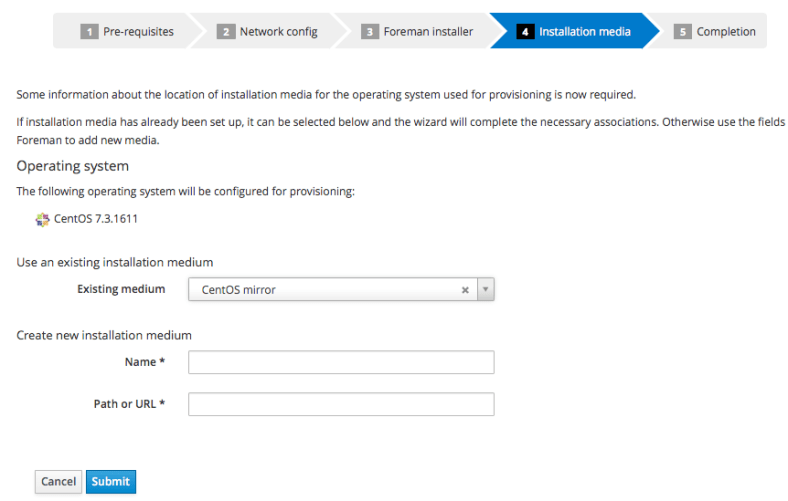This screenshot has width=788, height=501.
Task: Focus the Name input field
Action: coord(341,362)
